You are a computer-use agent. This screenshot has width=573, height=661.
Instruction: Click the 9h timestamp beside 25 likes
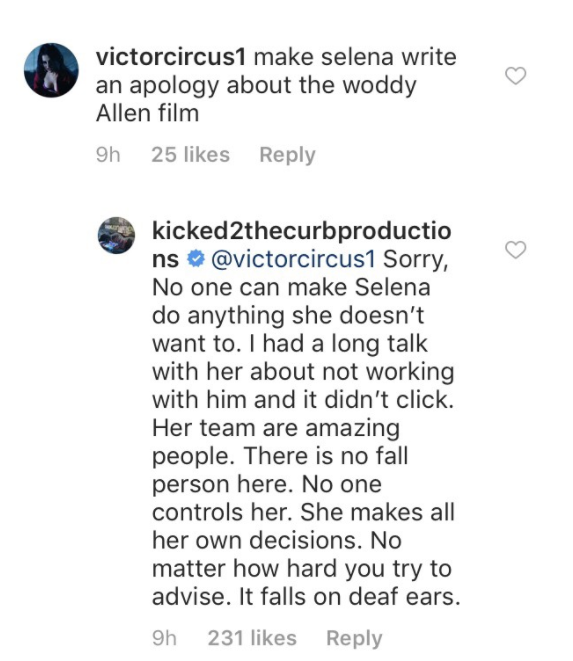[x=108, y=155]
